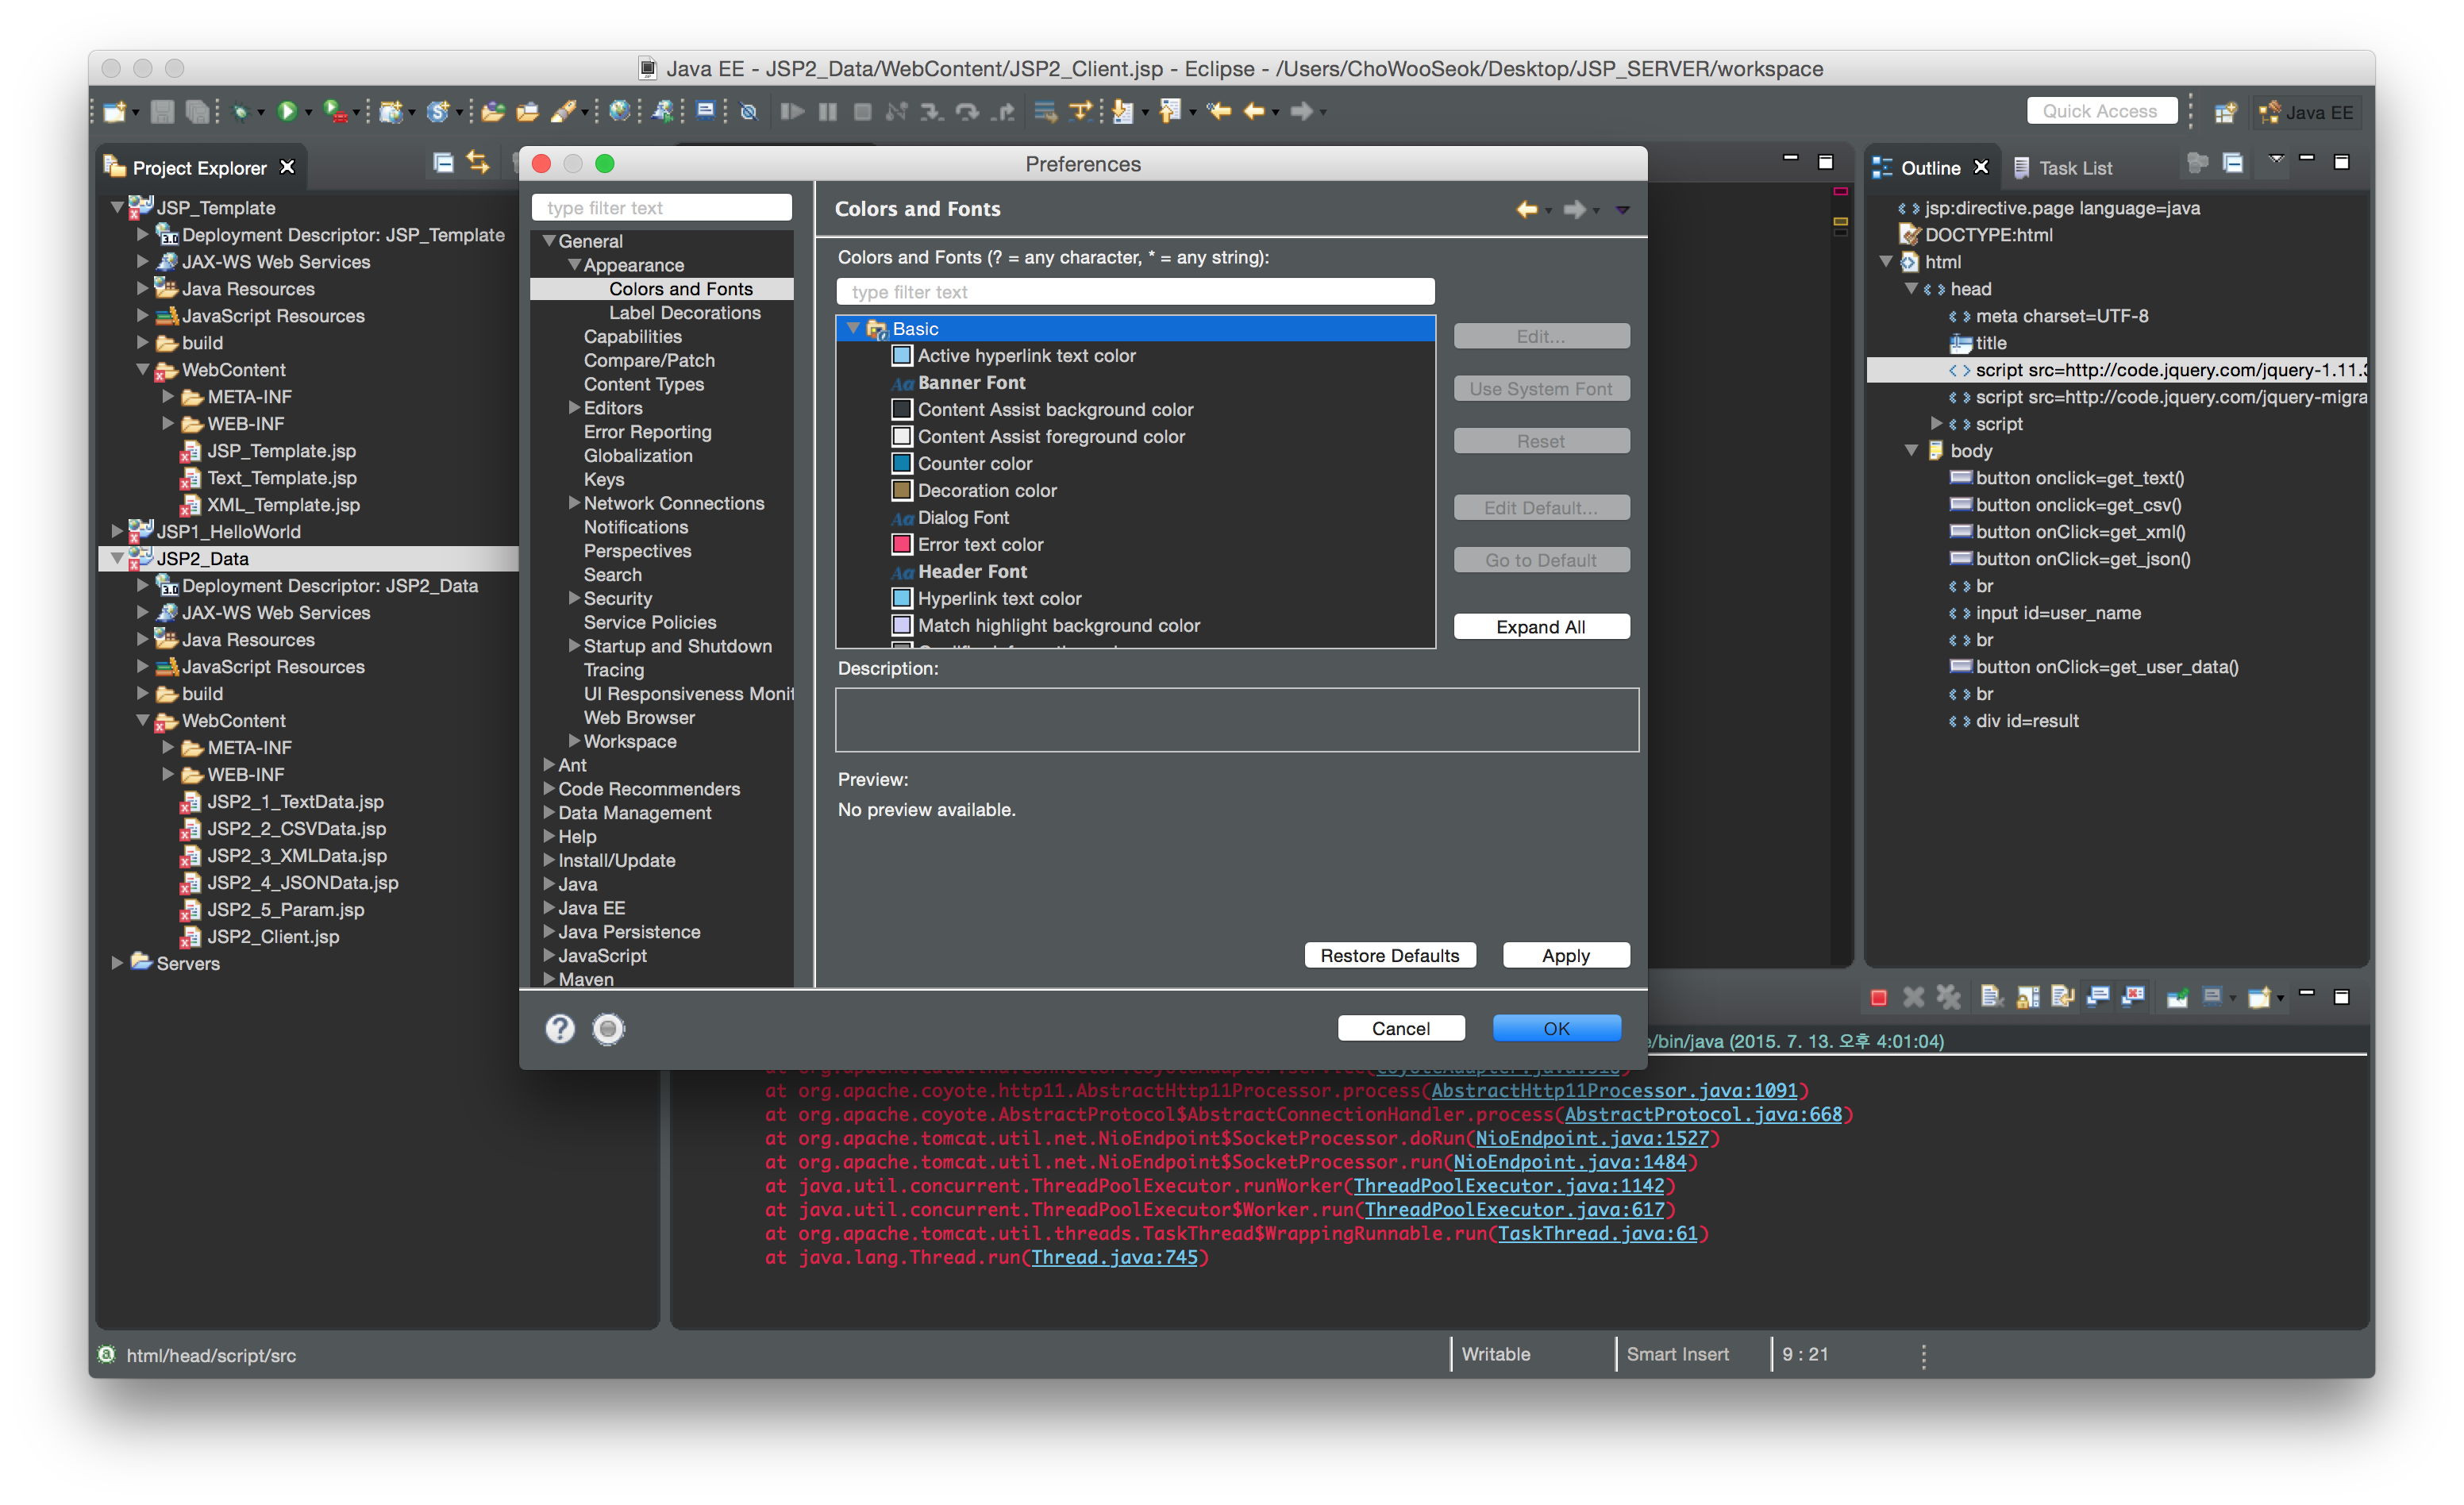Click Collapse All in Project Explorer

pyautogui.click(x=443, y=163)
